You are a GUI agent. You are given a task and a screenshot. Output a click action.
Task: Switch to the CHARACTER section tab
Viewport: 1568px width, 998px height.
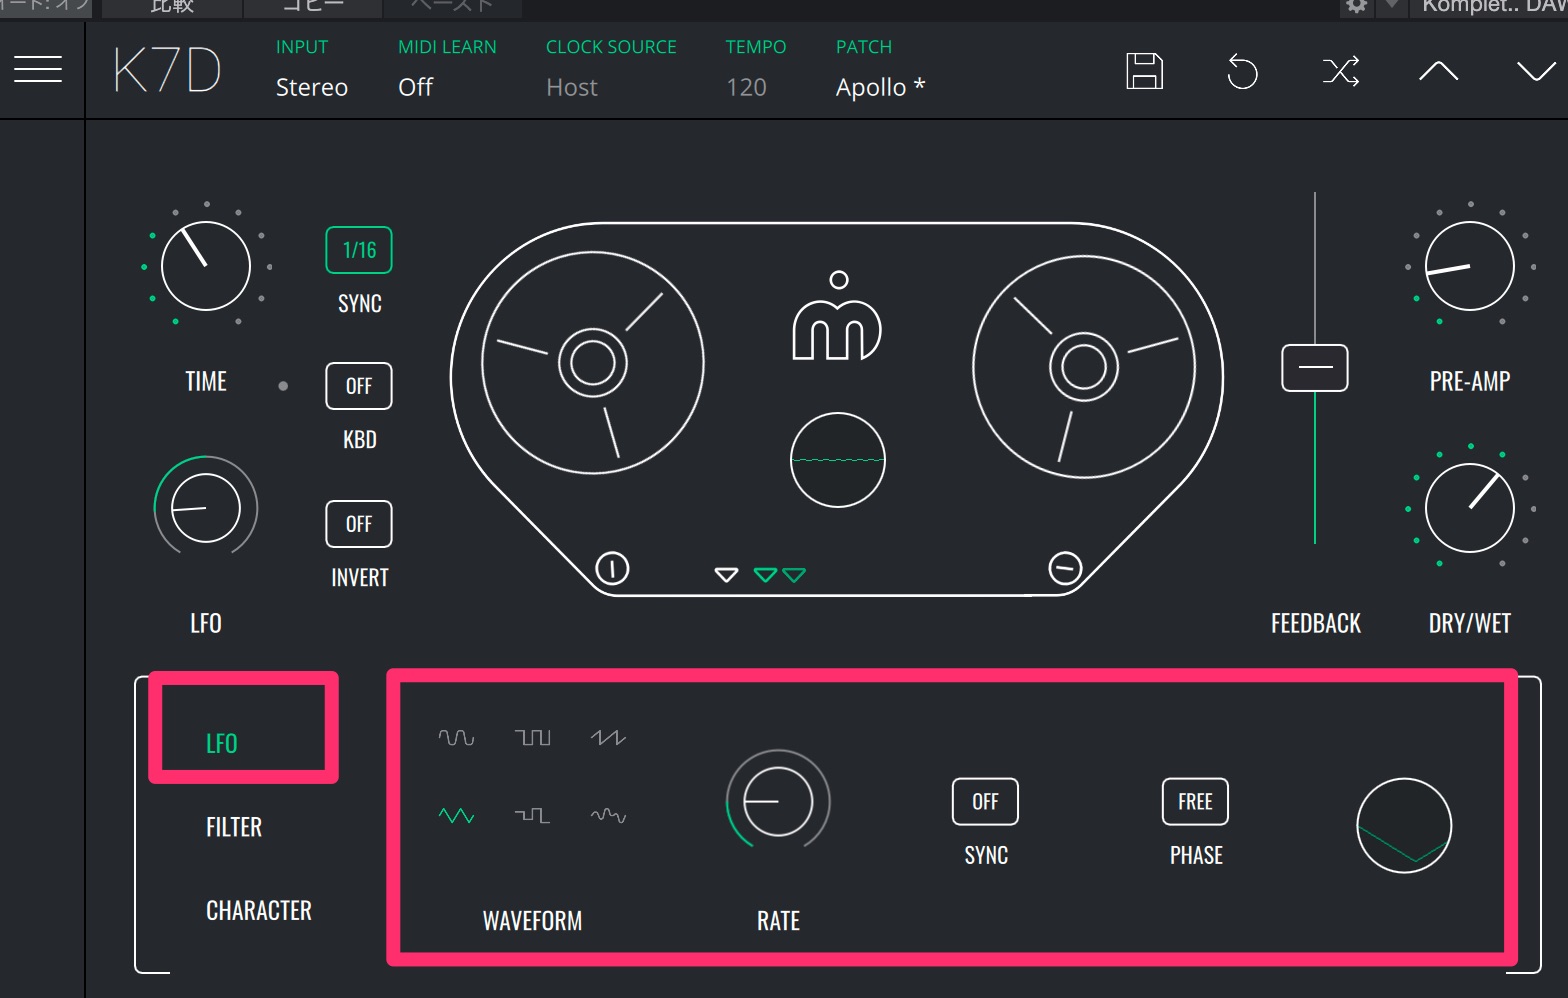coord(259,910)
